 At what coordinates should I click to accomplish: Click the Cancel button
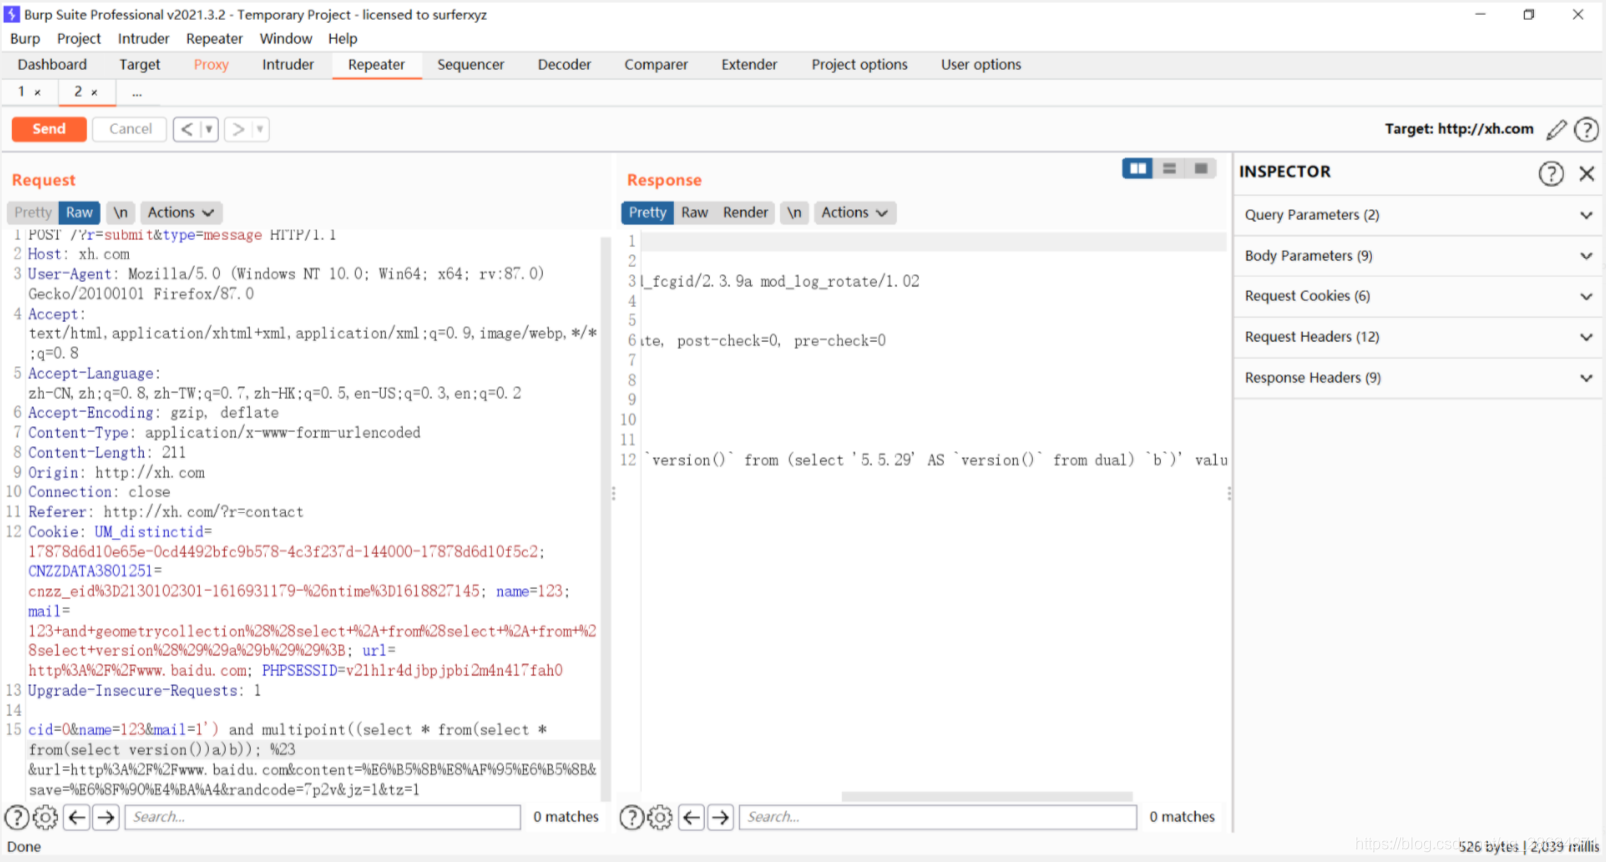[x=130, y=129]
